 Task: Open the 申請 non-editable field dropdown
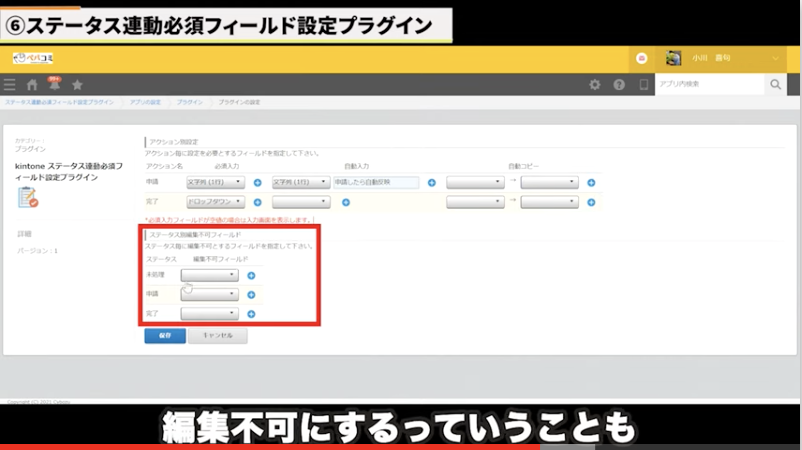pyautogui.click(x=210, y=295)
